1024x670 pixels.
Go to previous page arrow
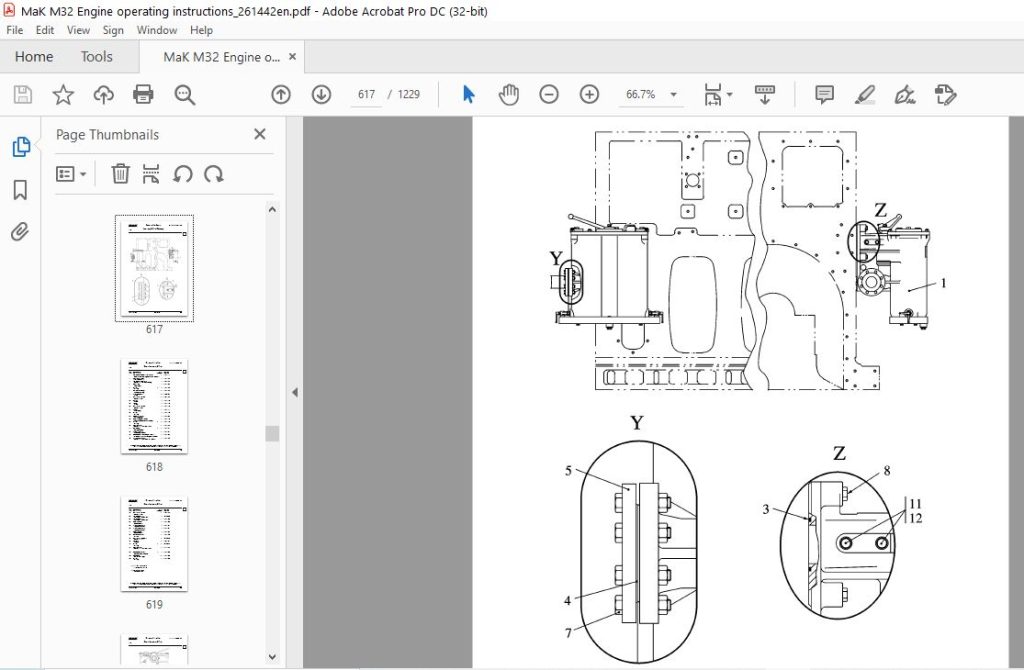point(281,95)
